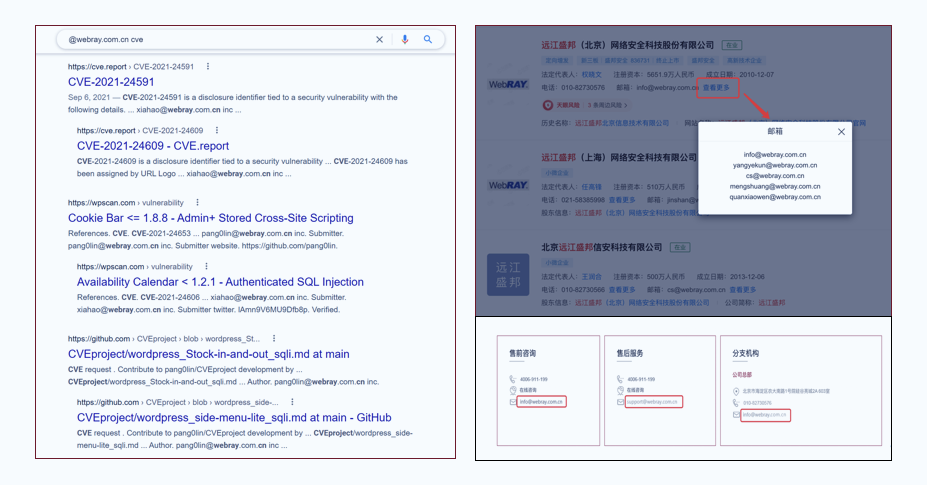This screenshot has width=927, height=485.
Task: Clear the search query with the X icon
Action: (380, 40)
